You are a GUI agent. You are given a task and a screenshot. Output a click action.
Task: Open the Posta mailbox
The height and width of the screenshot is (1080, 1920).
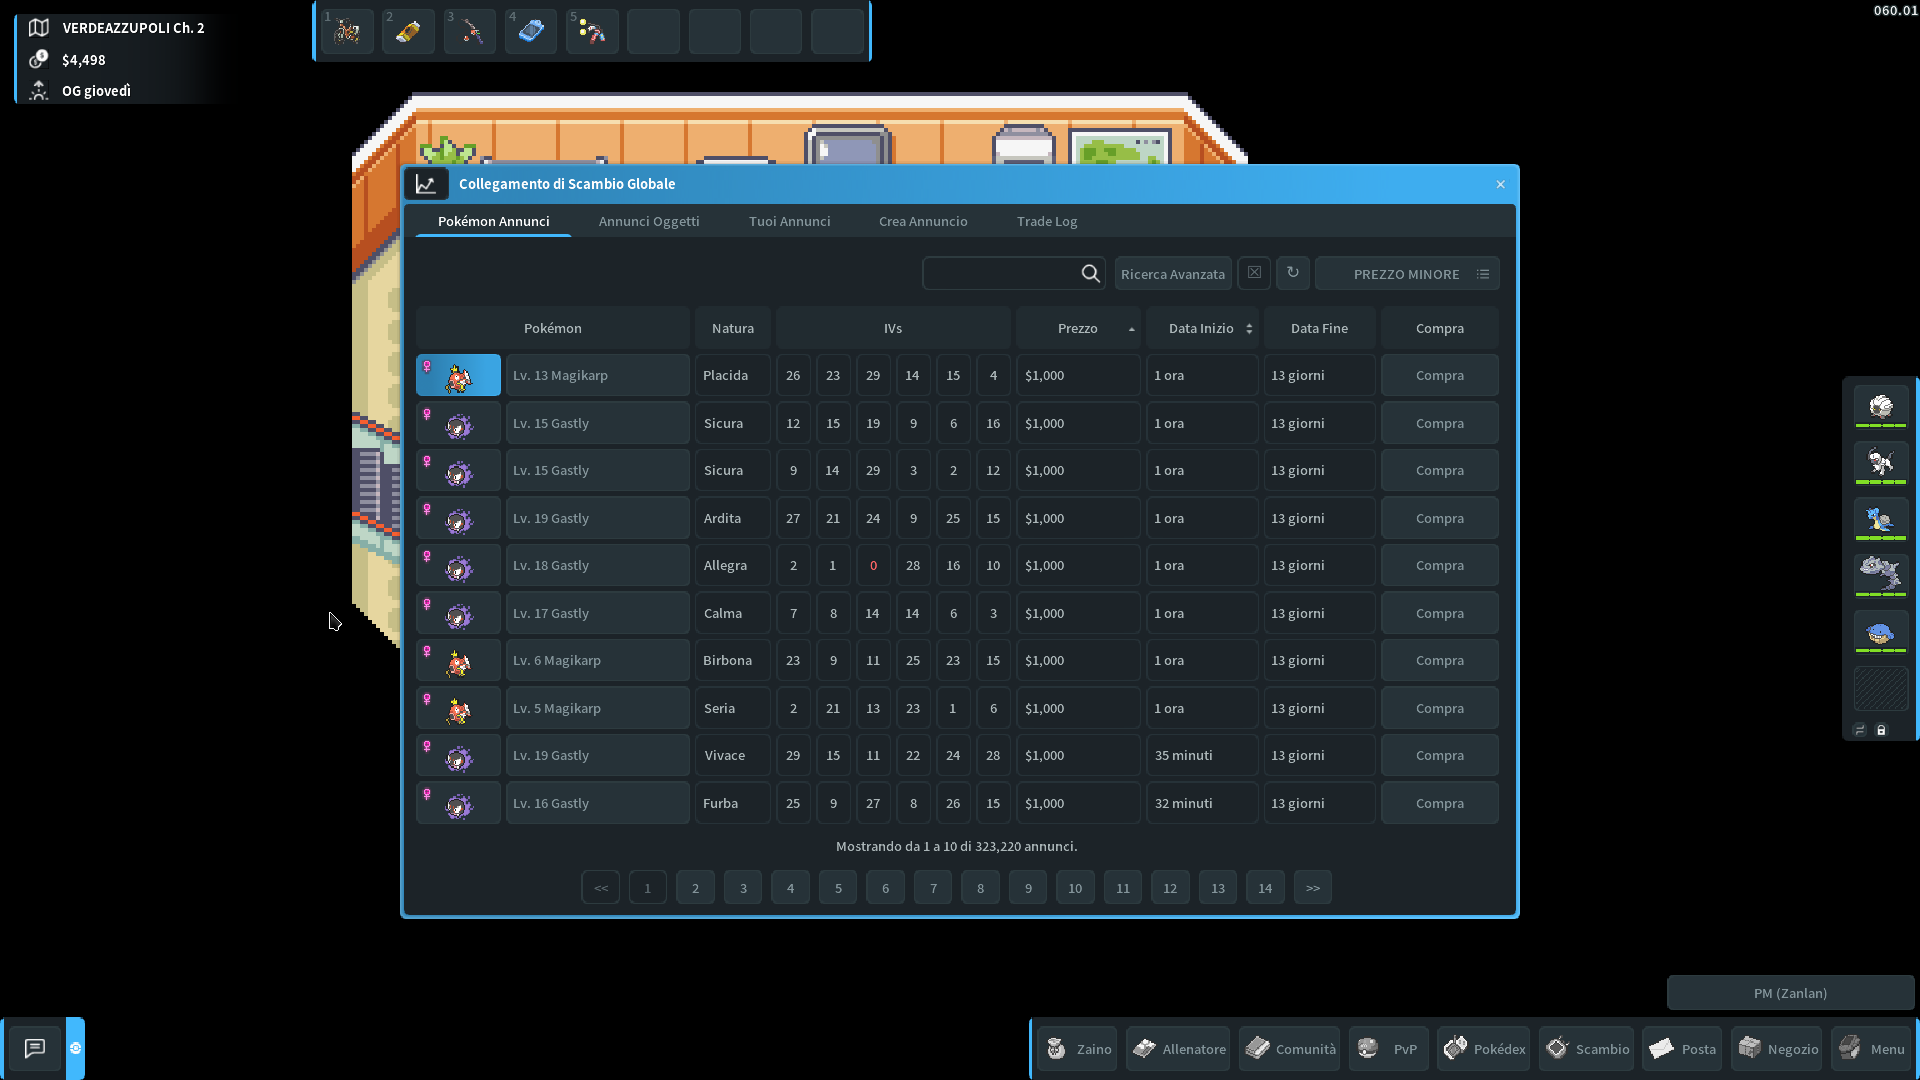click(x=1682, y=1049)
